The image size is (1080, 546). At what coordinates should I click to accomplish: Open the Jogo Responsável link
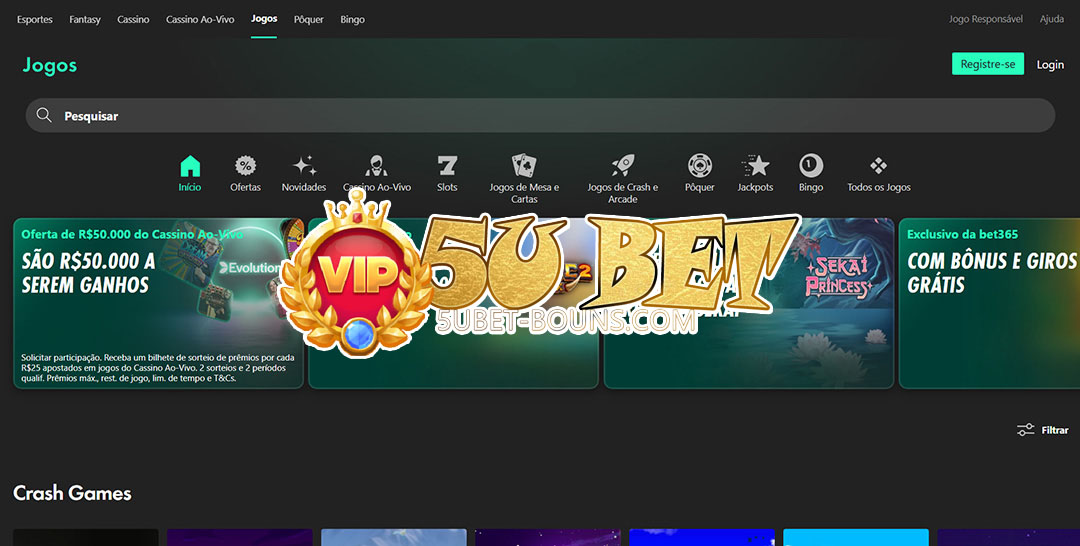(986, 19)
